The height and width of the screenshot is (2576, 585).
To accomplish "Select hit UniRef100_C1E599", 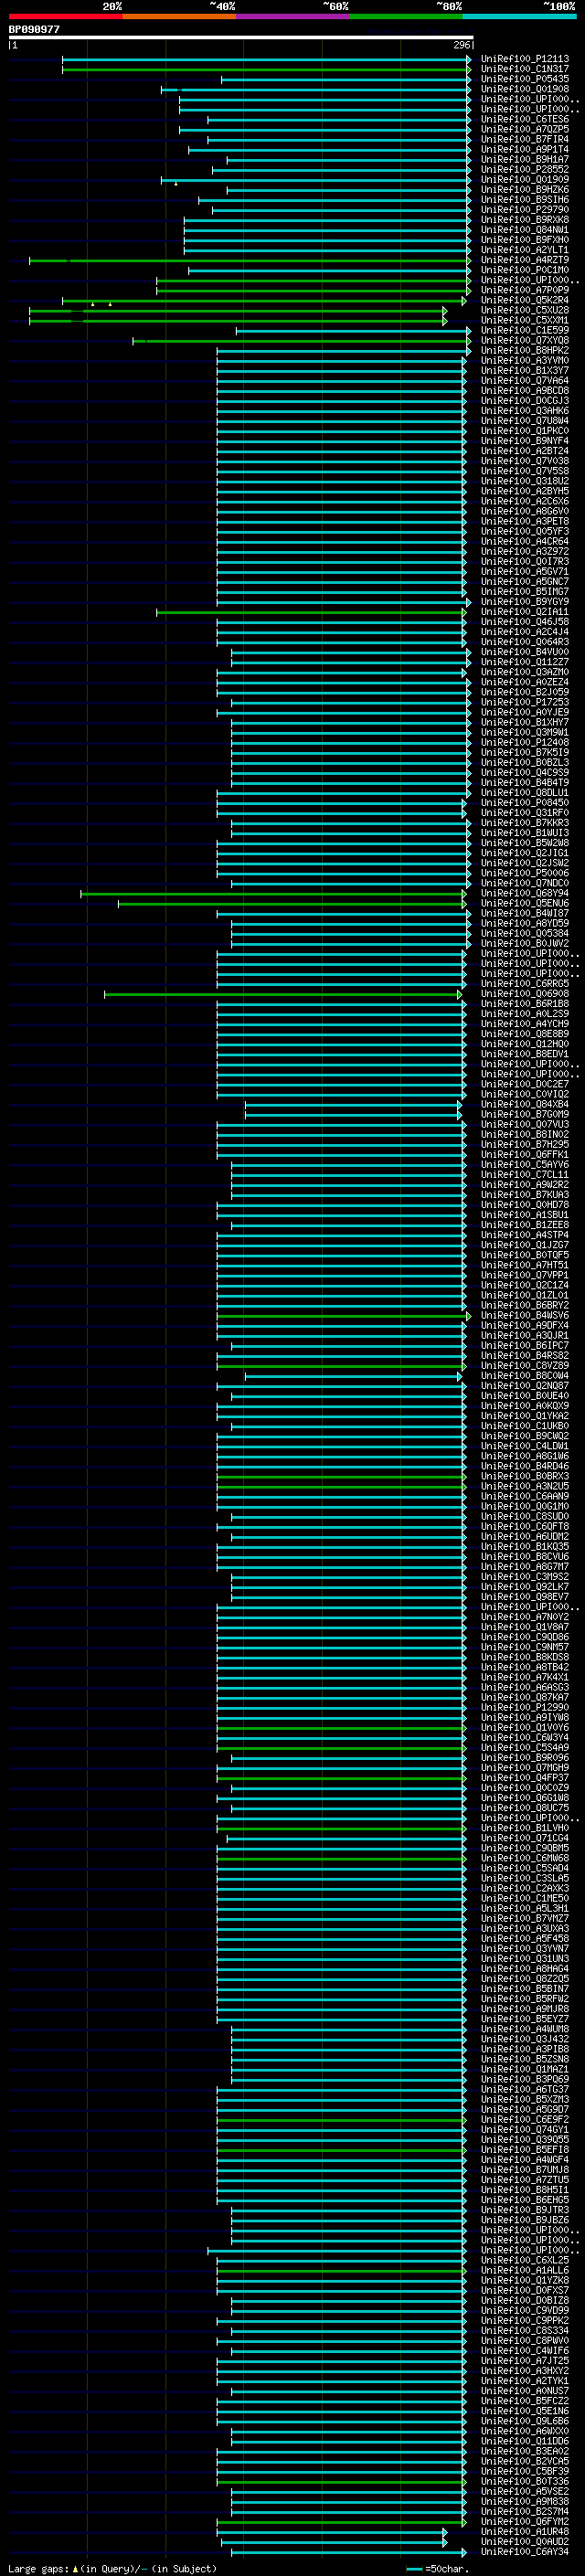I will pos(524,330).
